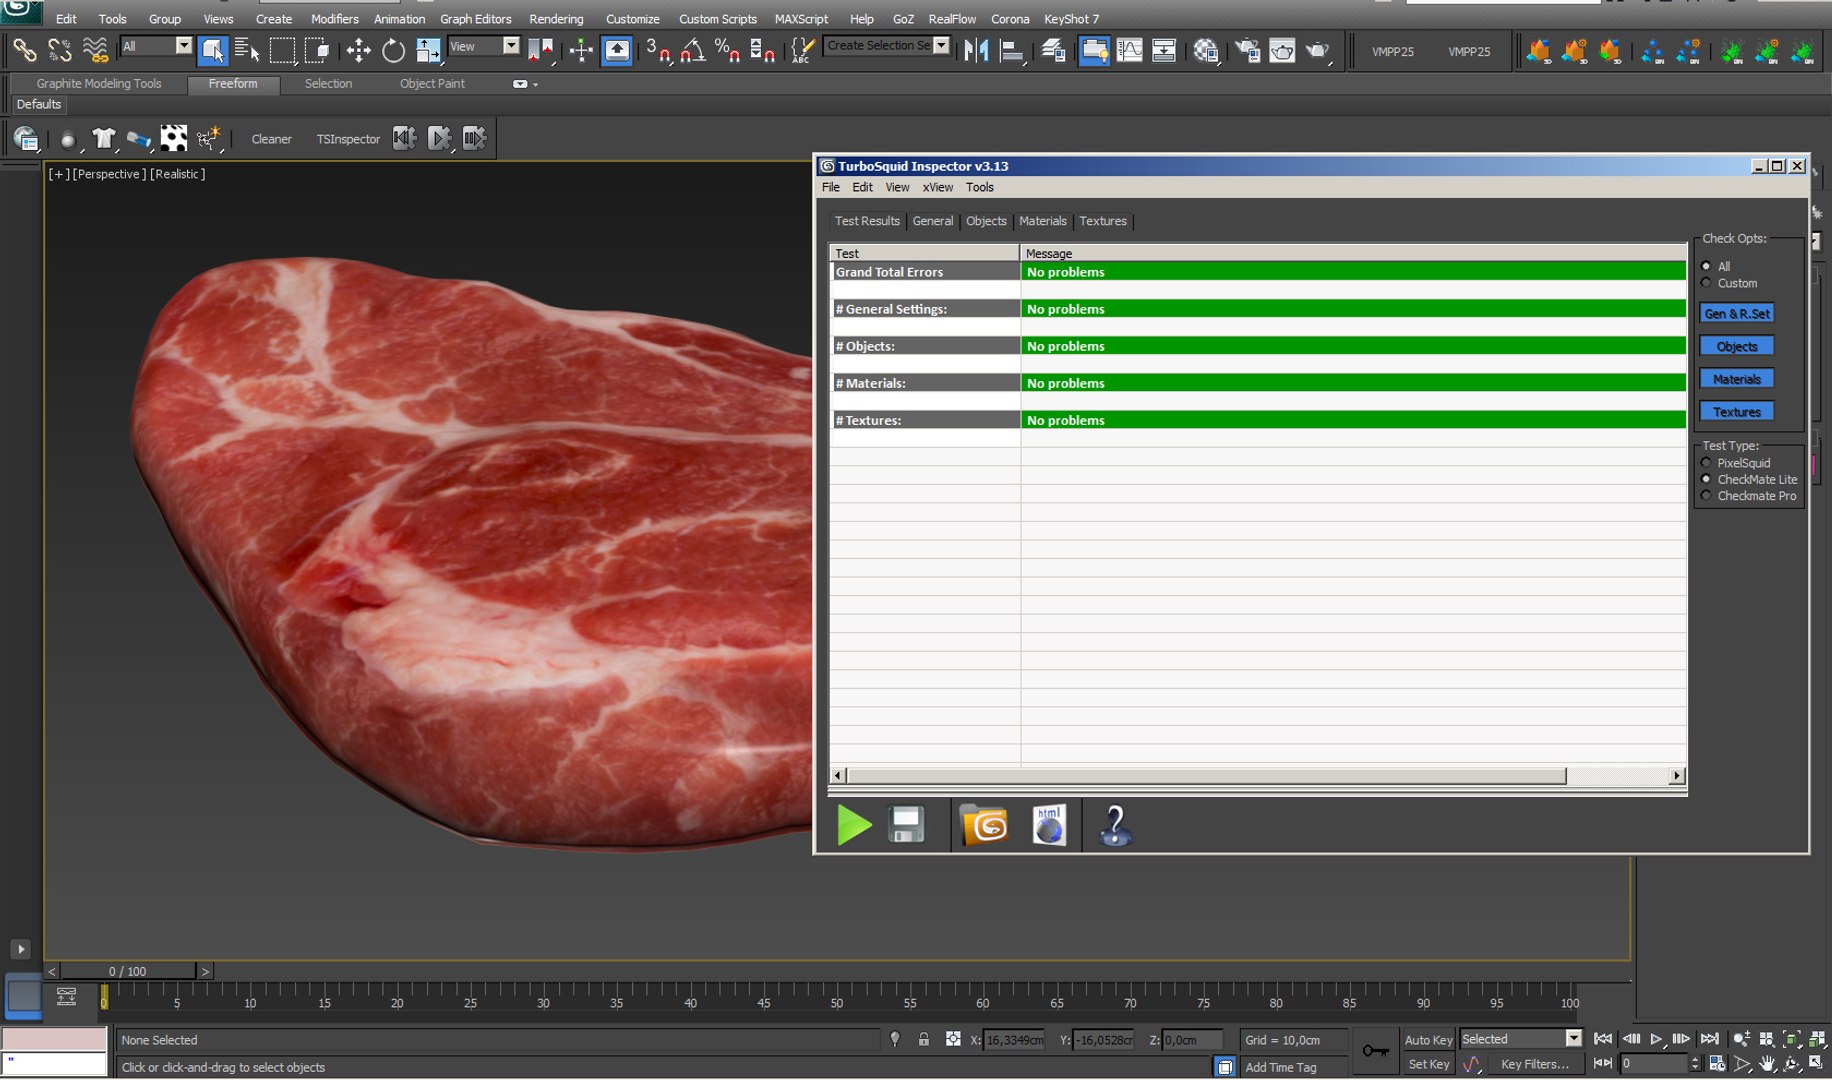Activate the Select and Move tool

click(x=358, y=49)
